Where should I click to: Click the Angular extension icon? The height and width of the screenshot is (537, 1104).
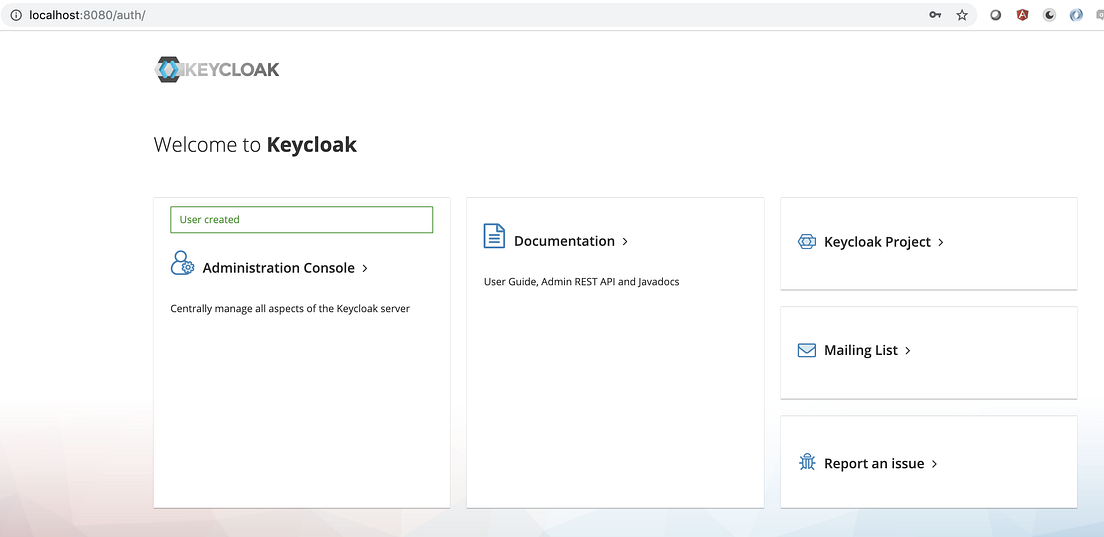click(1022, 15)
